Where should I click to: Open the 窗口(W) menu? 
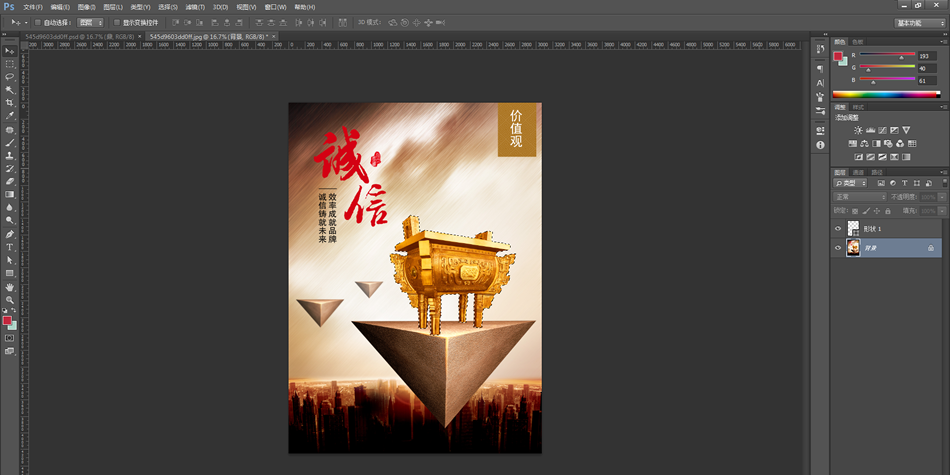click(x=276, y=7)
